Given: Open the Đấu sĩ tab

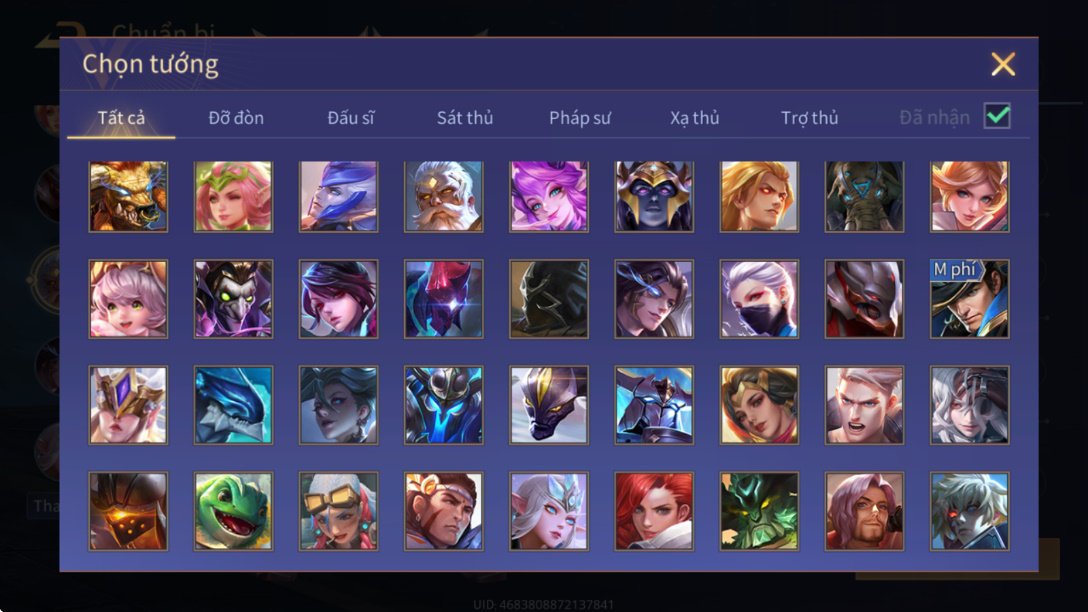Looking at the screenshot, I should point(350,118).
